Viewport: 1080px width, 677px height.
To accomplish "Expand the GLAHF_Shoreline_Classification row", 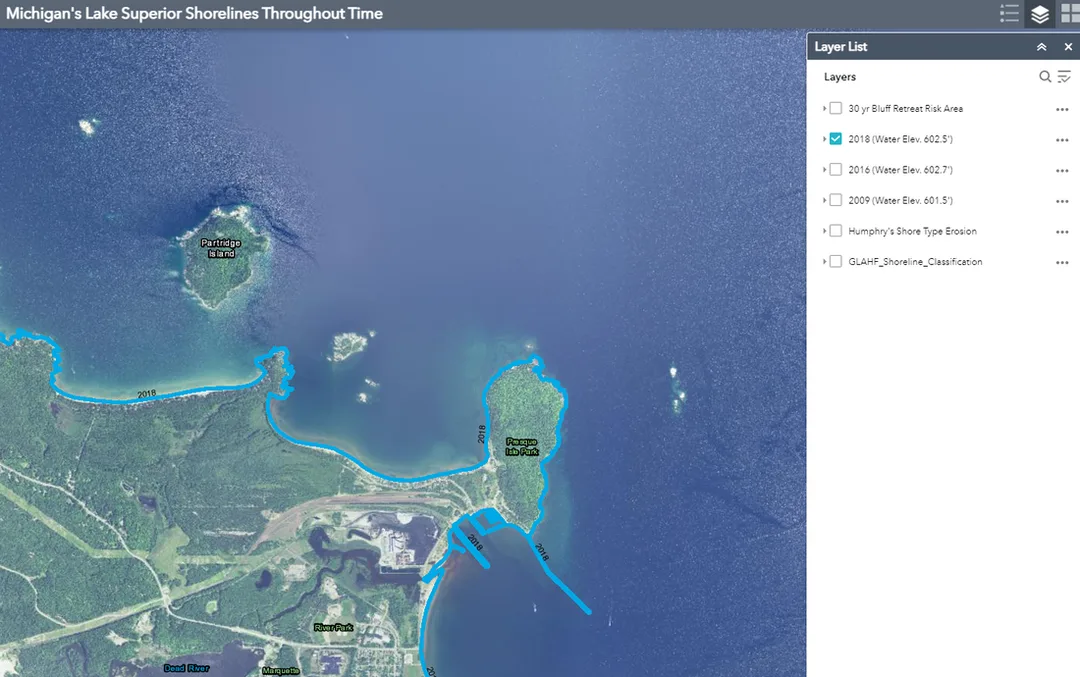I will [824, 261].
